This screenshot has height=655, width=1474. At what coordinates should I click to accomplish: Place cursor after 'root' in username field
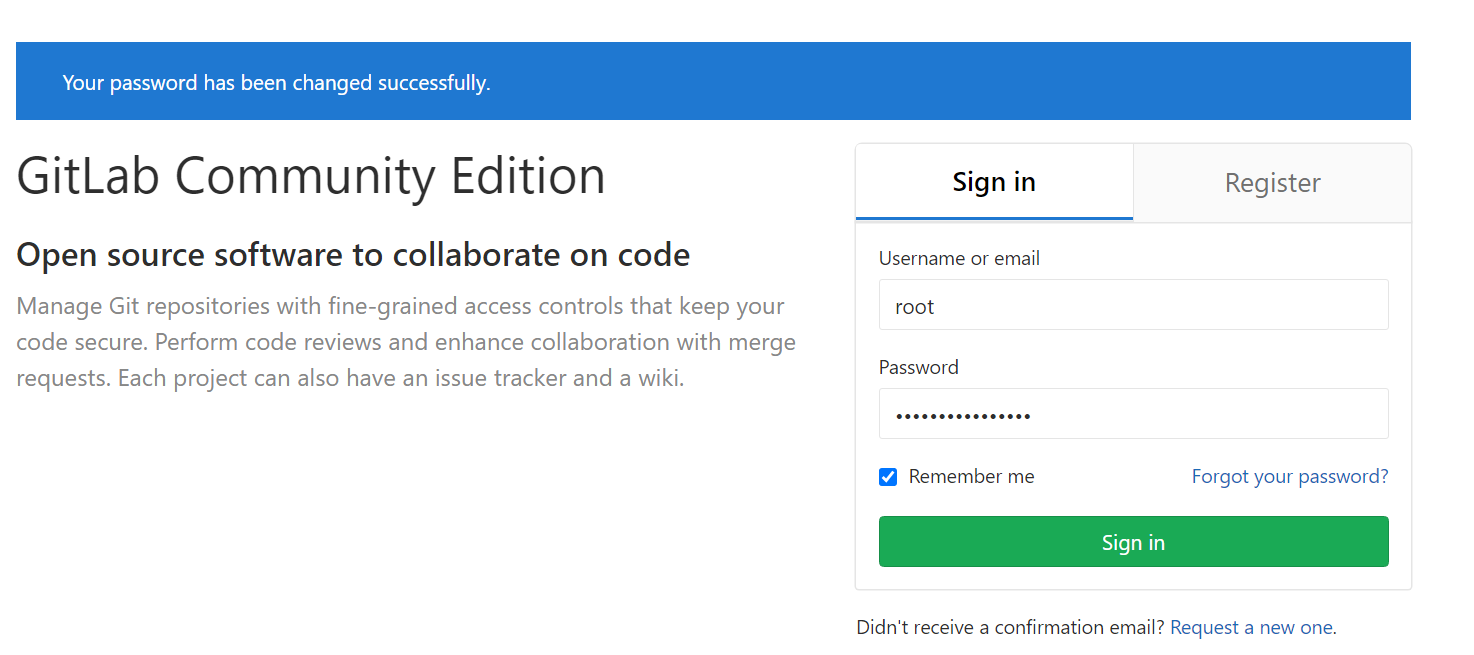[x=938, y=307]
